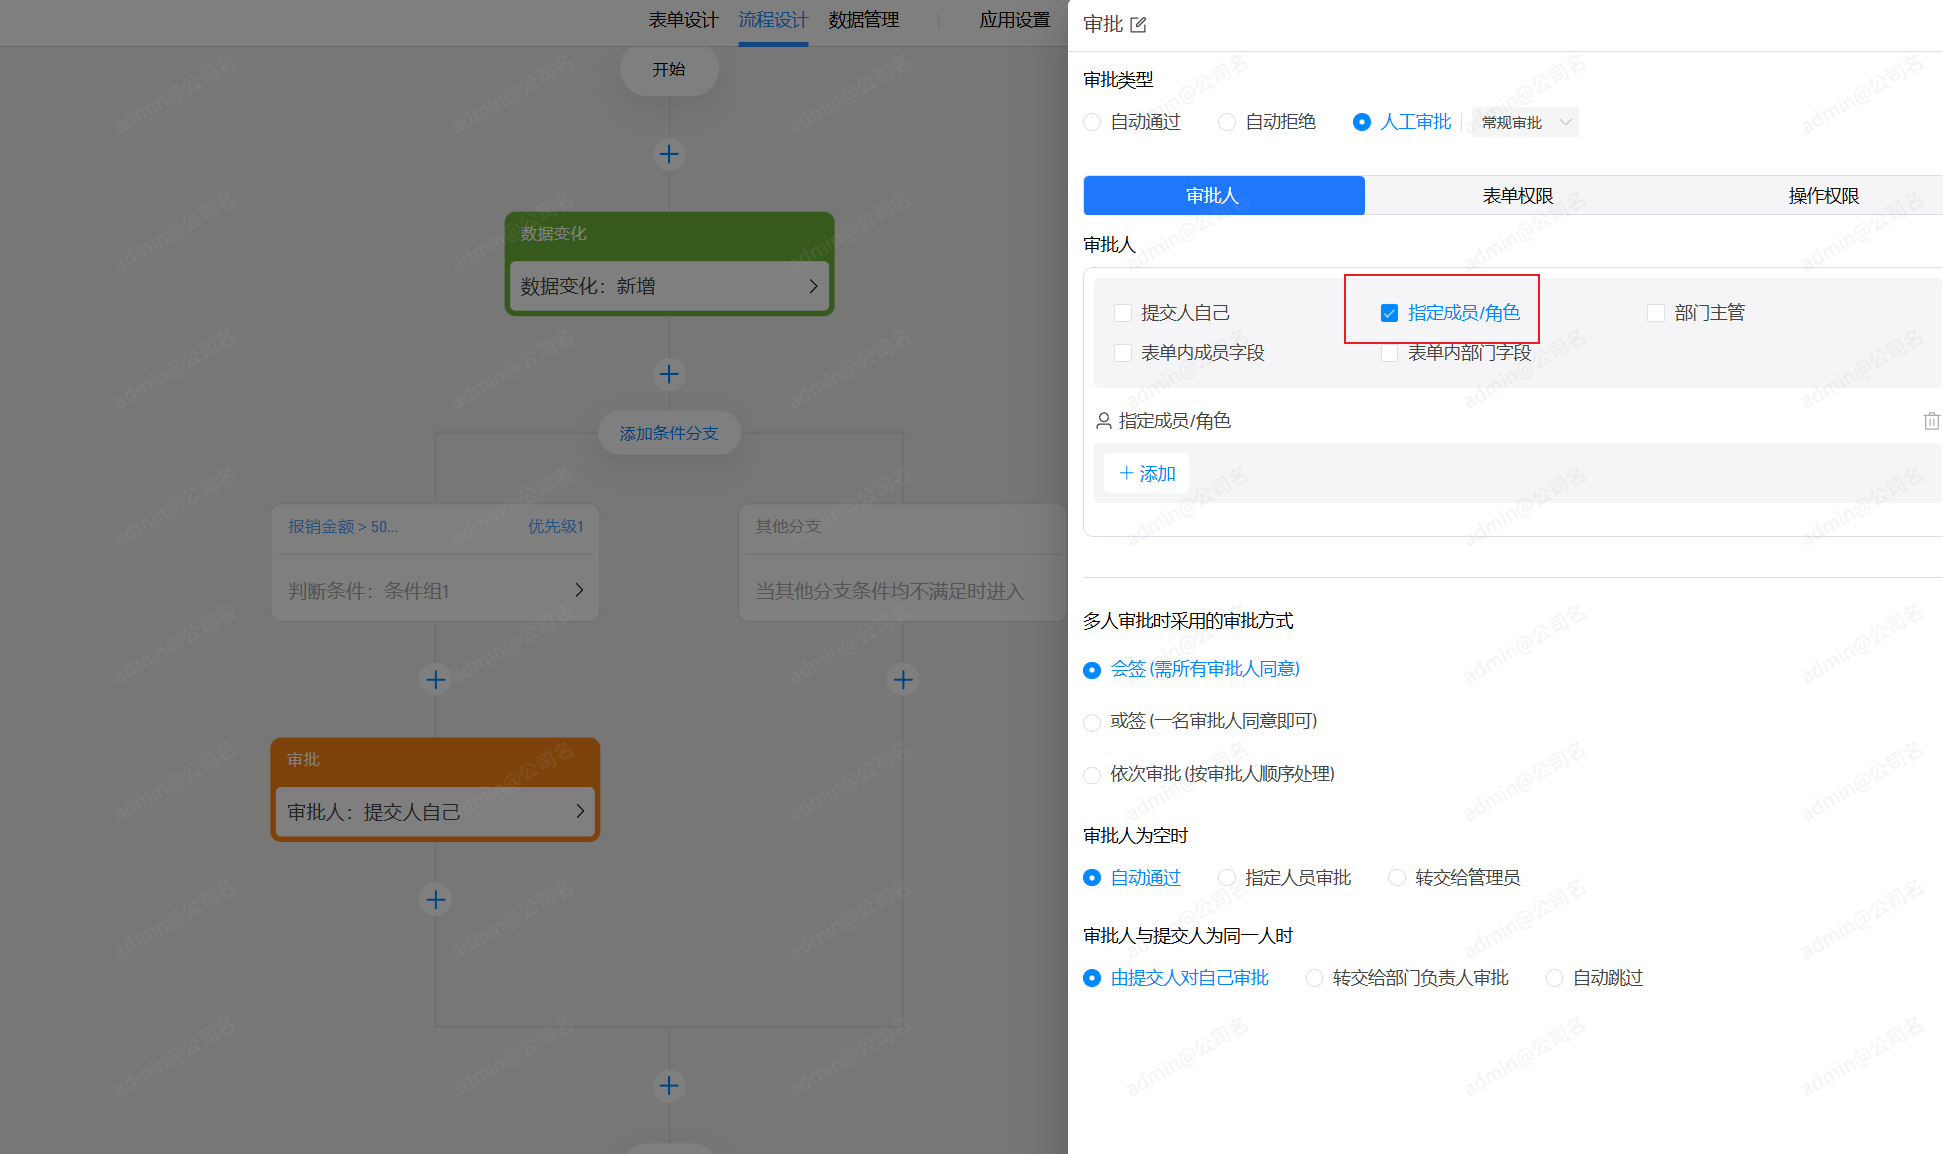Click plus icon below orange 审批 node
Image resolution: width=1943 pixels, height=1154 pixels.
[x=435, y=900]
